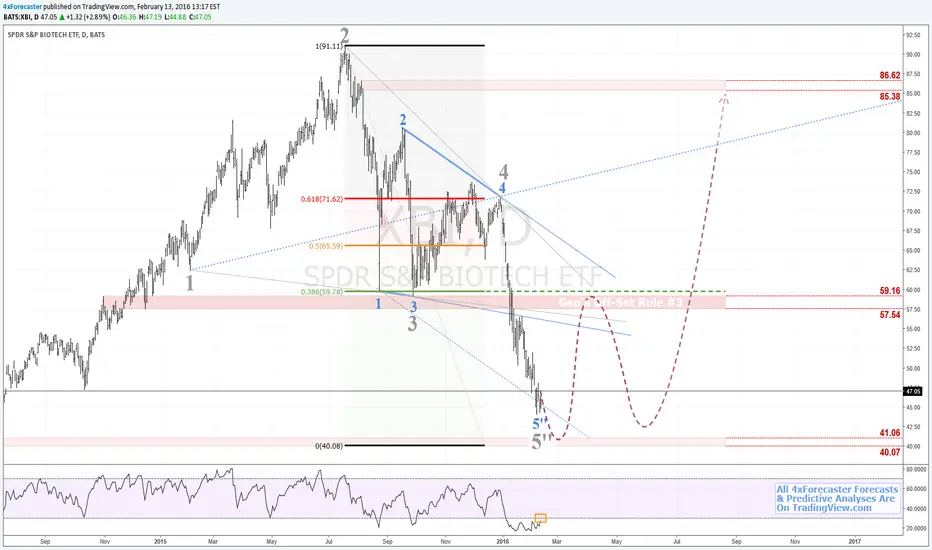Click the BATS:XBI ticker symbol in header

tap(16, 17)
